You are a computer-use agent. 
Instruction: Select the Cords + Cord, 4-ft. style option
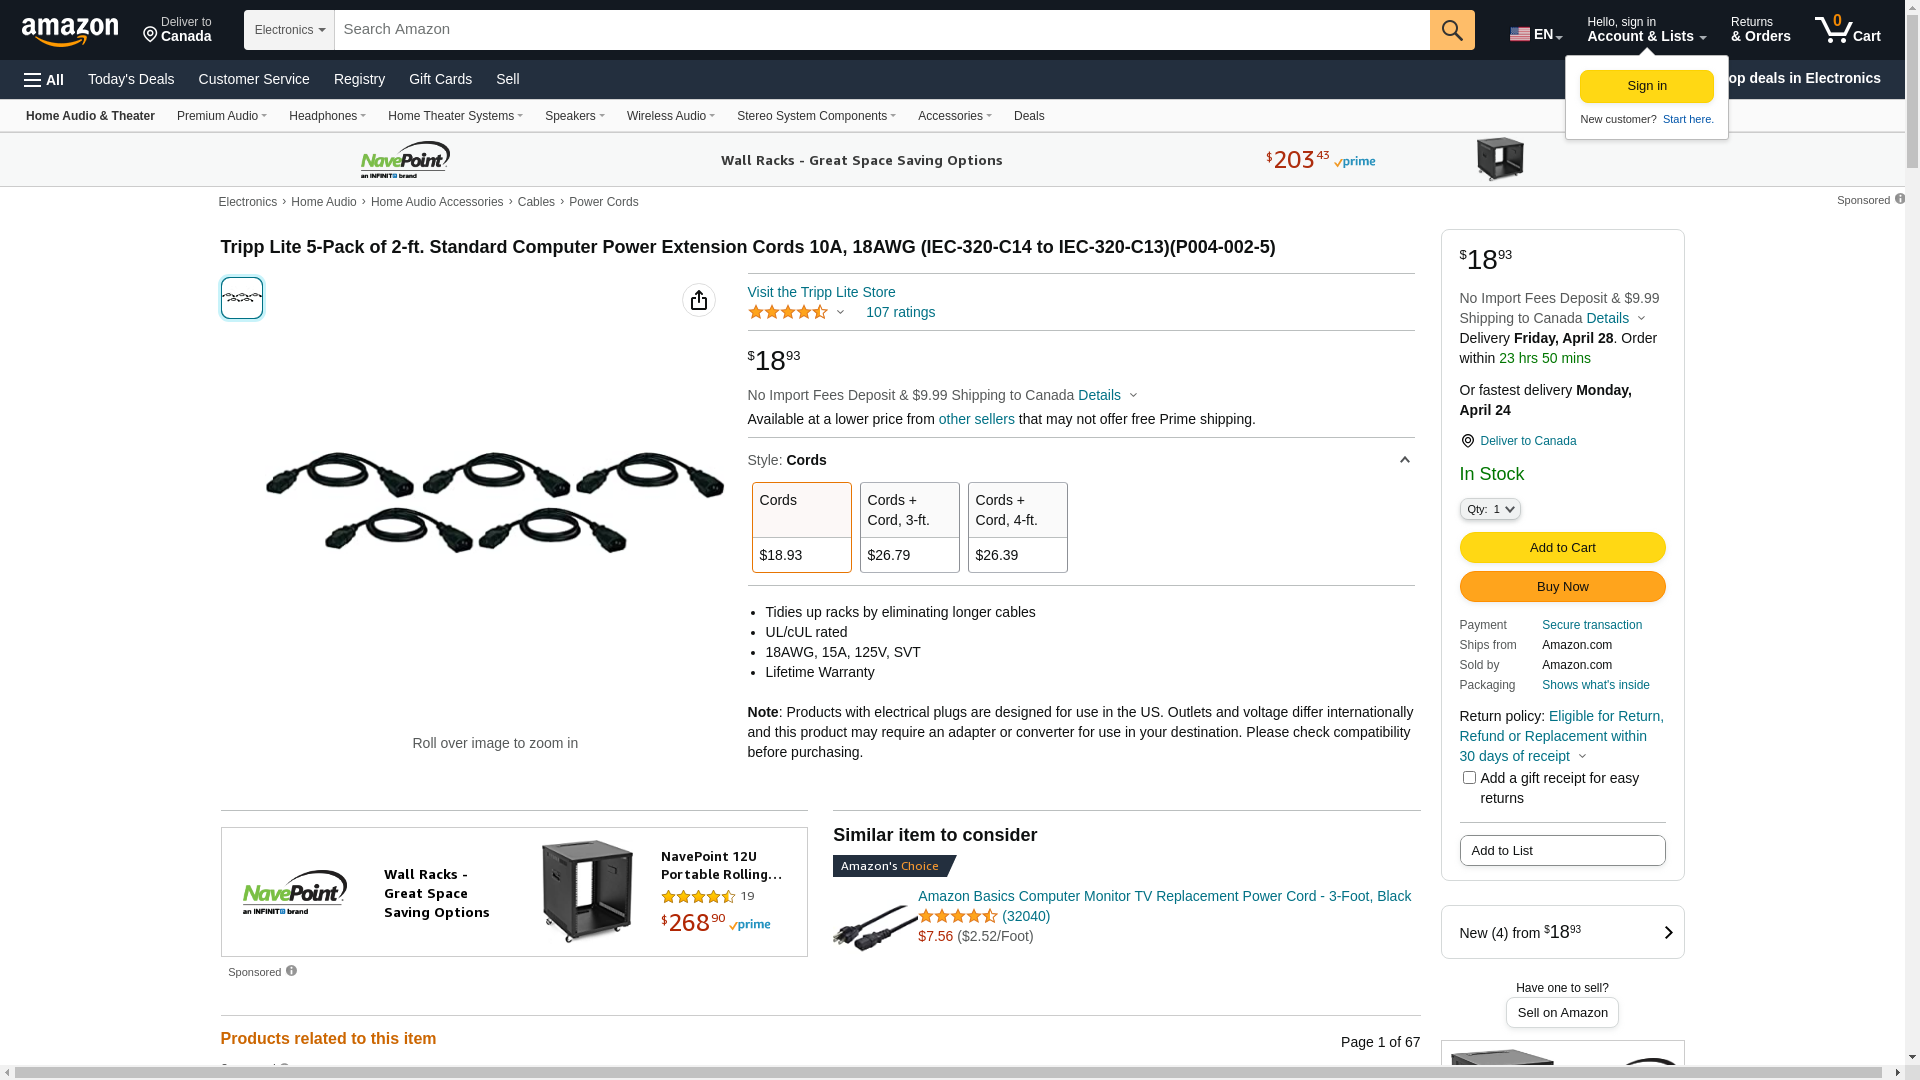pos(1017,527)
